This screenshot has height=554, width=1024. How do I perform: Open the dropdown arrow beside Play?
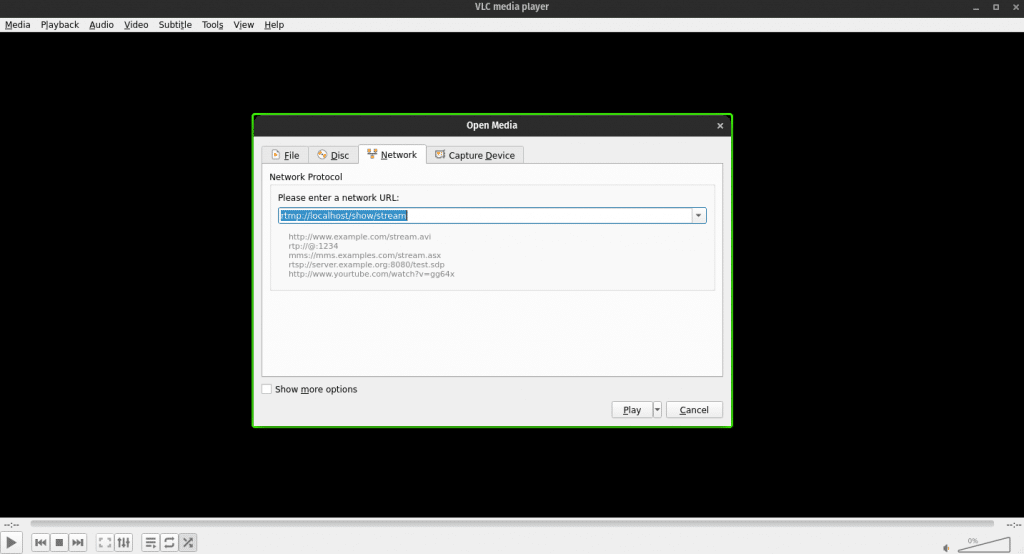pos(657,409)
